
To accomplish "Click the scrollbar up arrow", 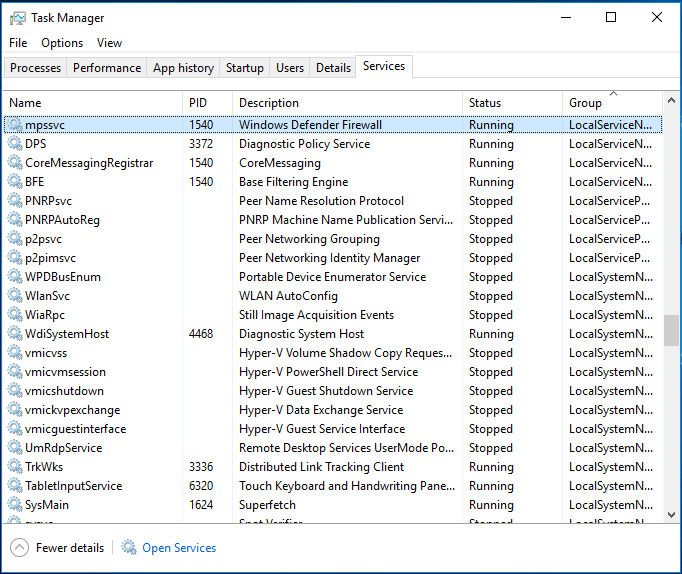I will tap(671, 100).
